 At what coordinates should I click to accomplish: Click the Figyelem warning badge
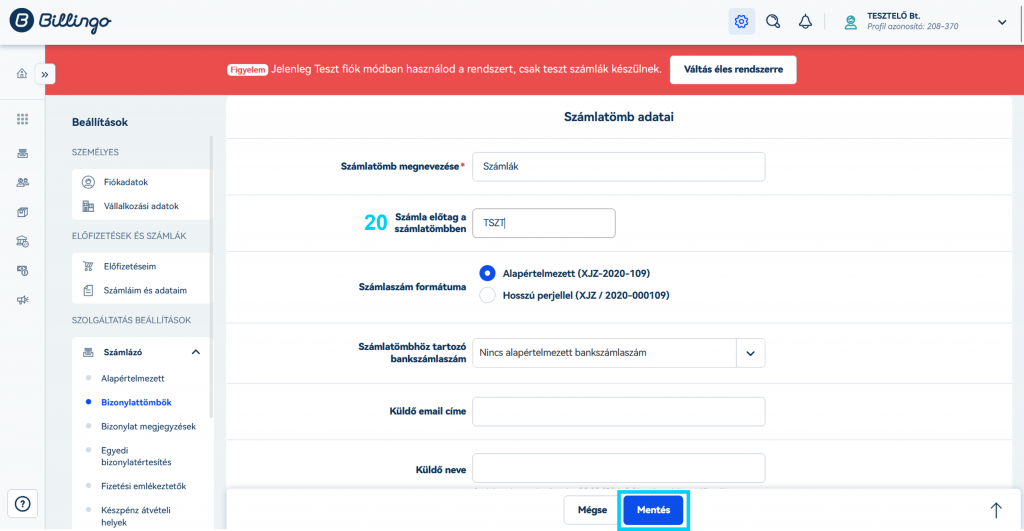point(248,70)
